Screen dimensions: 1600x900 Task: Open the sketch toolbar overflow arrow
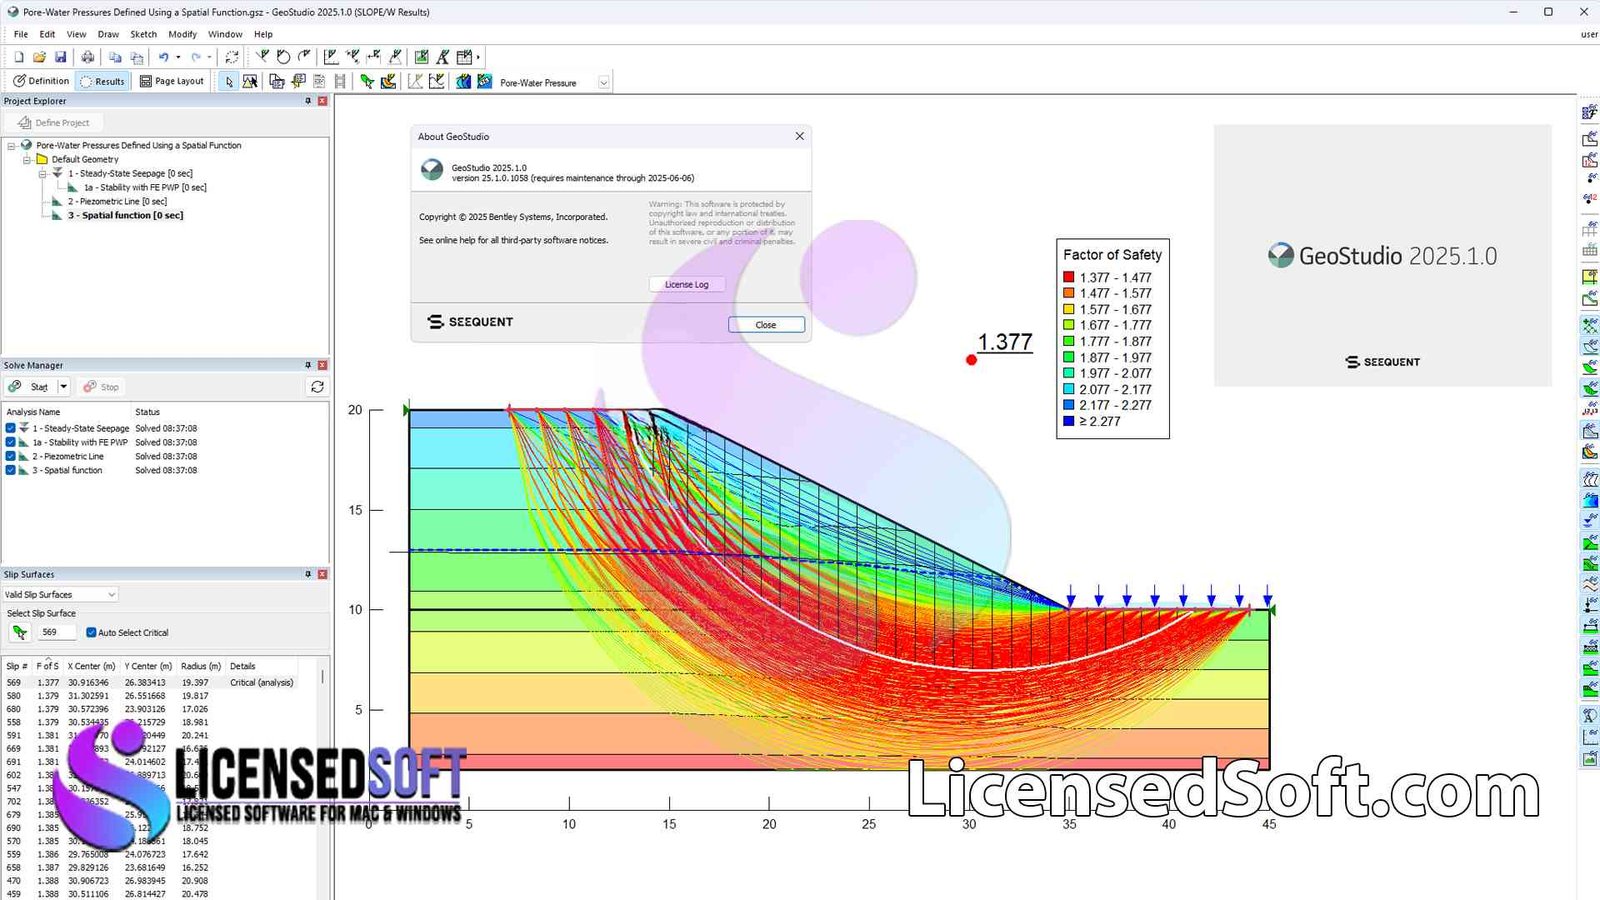(478, 57)
